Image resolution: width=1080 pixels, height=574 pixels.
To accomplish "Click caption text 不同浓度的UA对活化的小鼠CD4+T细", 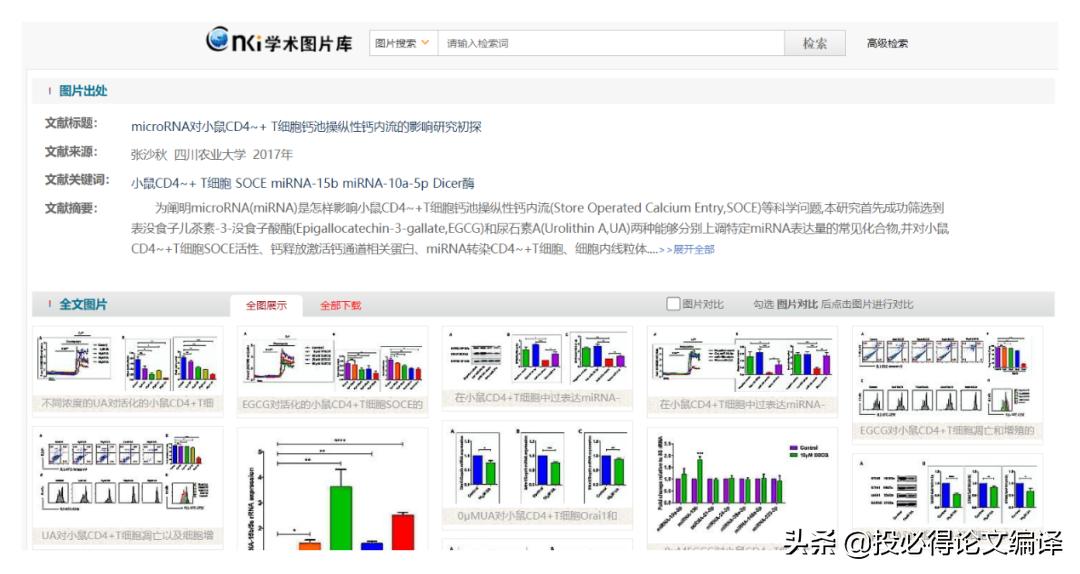I will (128, 403).
